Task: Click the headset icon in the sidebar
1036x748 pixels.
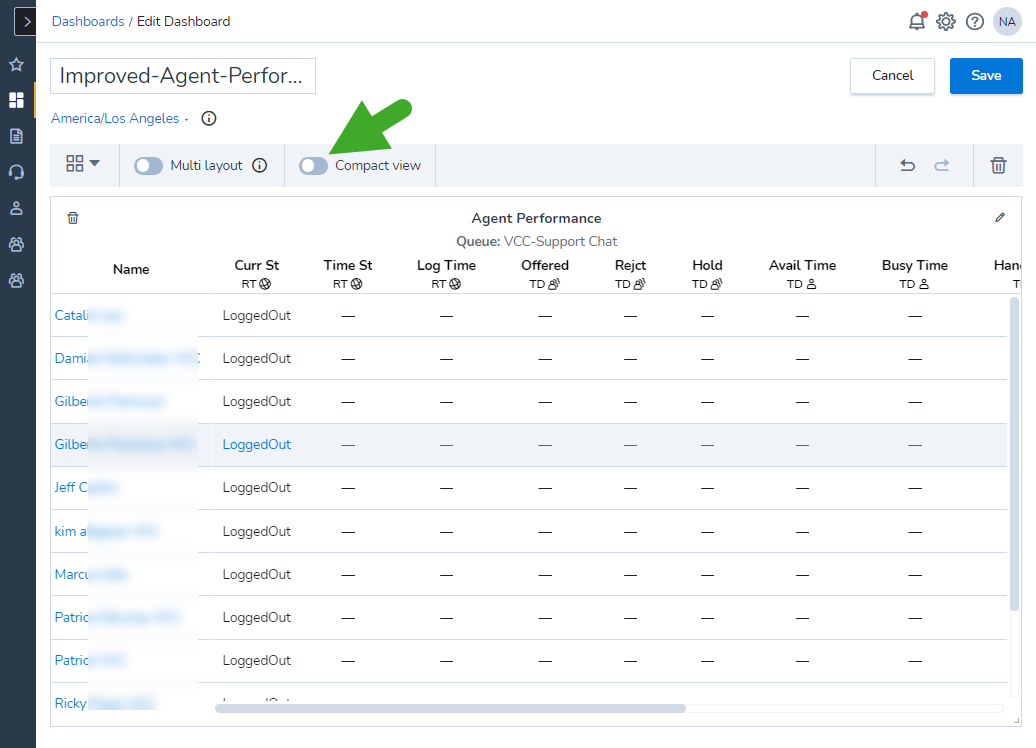Action: [x=16, y=172]
